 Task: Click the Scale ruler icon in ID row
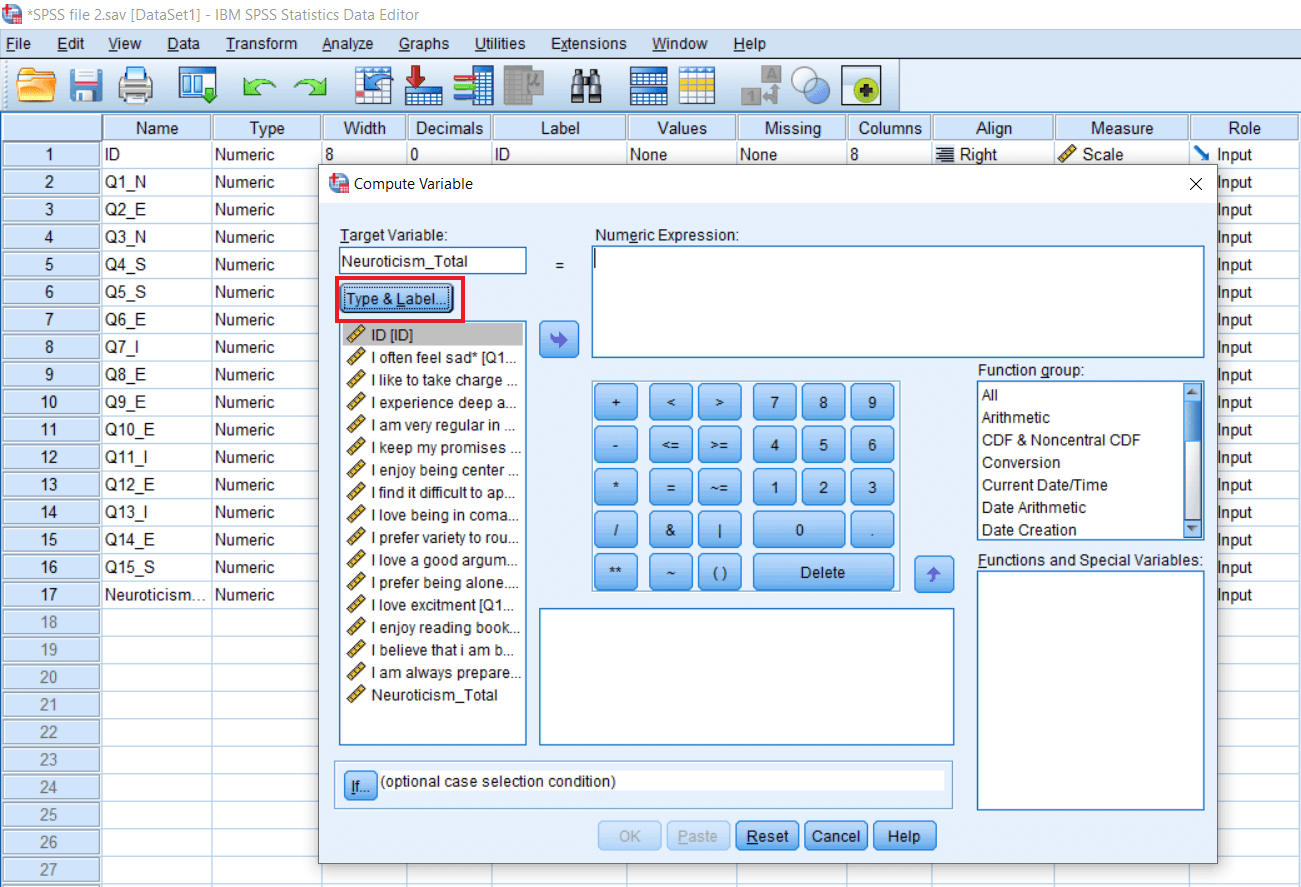click(1067, 155)
